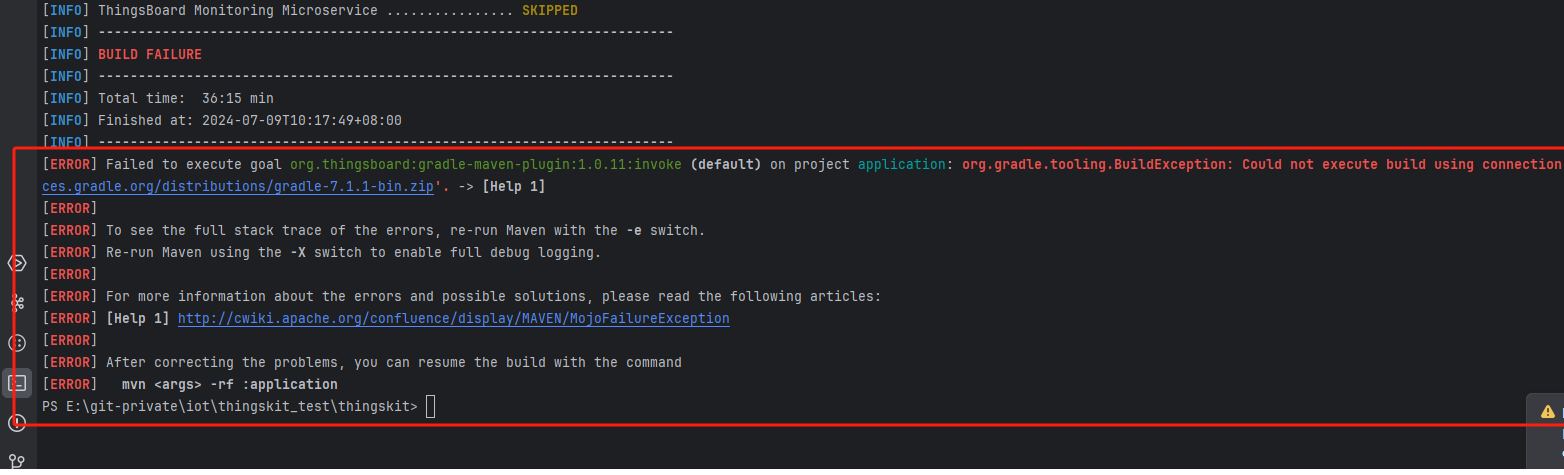Click the 'Total time: 36:15 min' line
This screenshot has height=475, width=1564.
point(185,98)
